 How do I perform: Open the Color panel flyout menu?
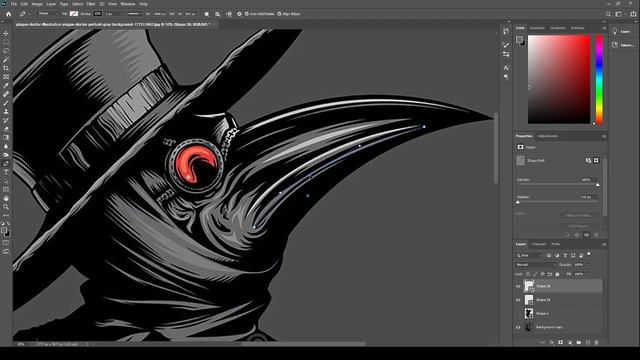point(604,28)
